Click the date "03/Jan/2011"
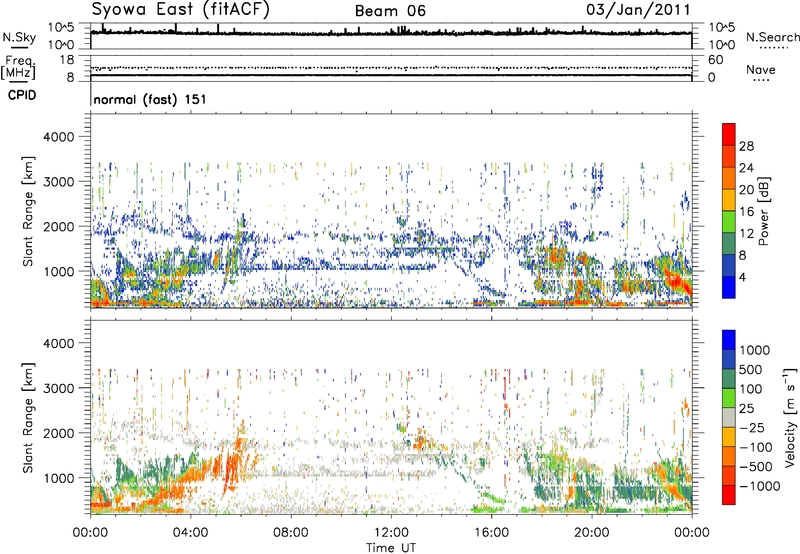Viewport: 800px width, 554px height. (638, 10)
